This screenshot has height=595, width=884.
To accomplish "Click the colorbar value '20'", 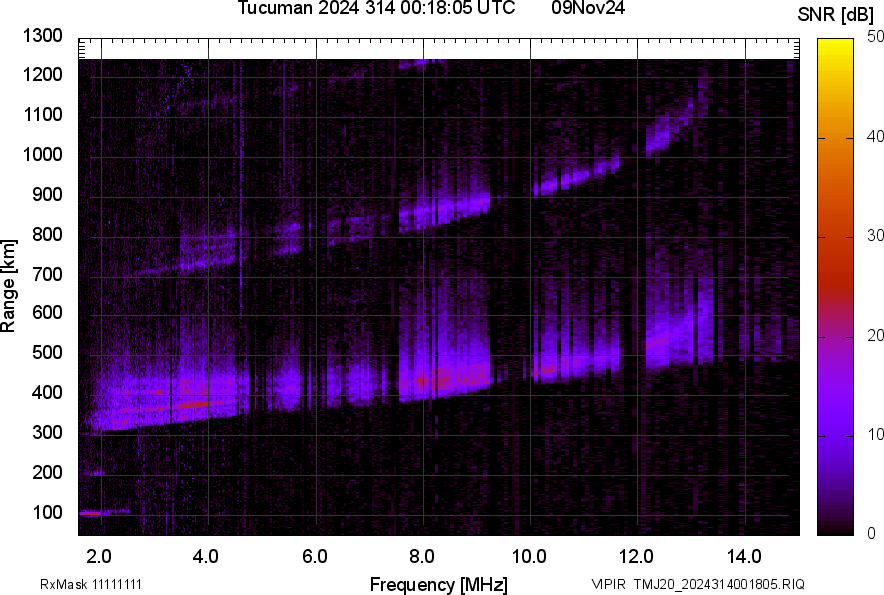I will [x=875, y=336].
